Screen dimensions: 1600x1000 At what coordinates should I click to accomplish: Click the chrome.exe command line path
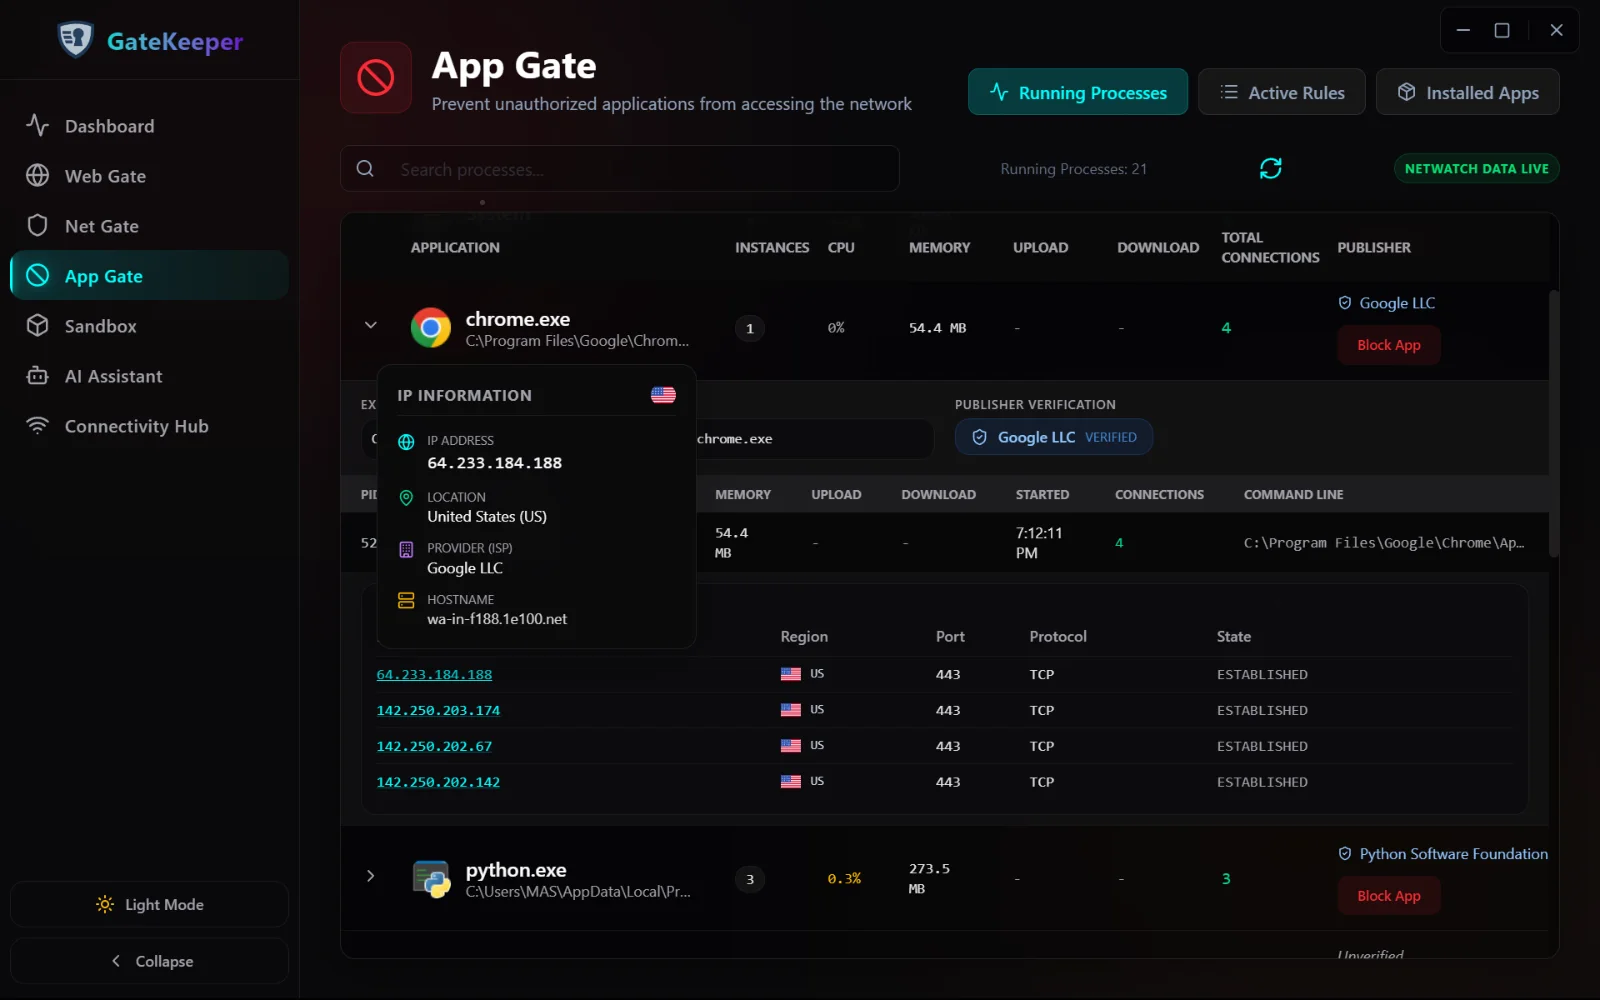1384,543
